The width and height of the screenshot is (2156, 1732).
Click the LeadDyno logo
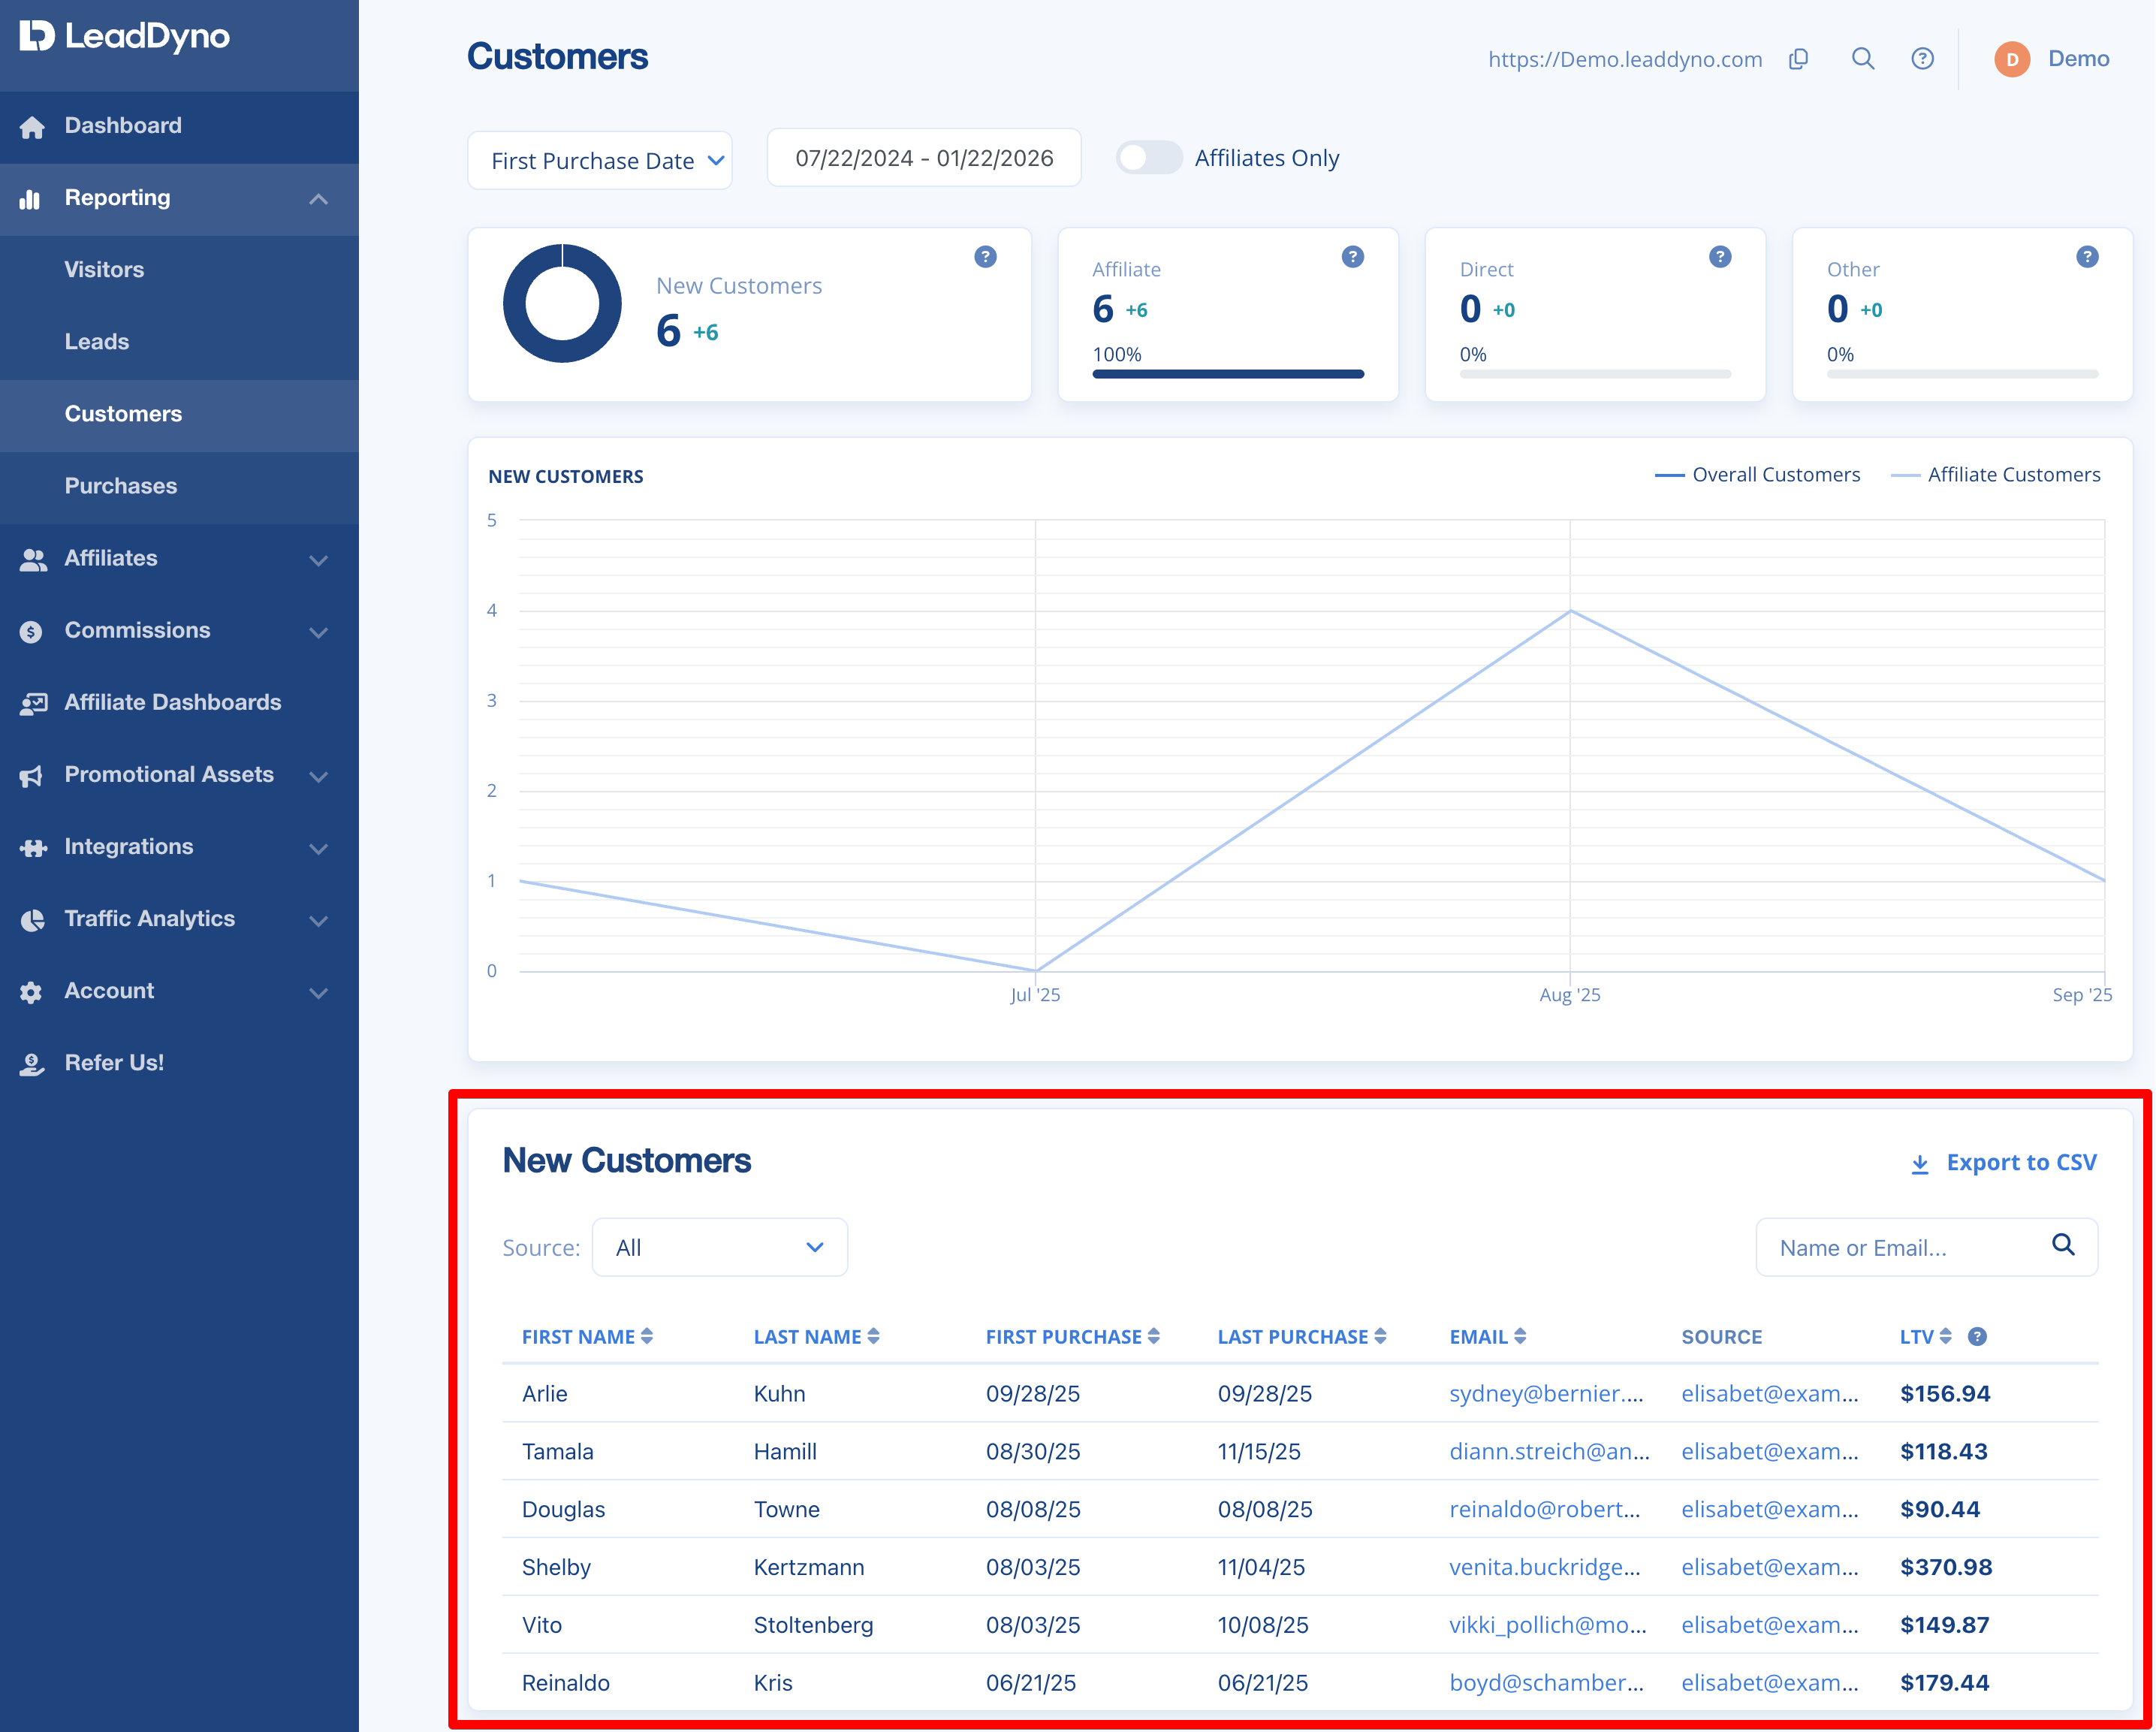coord(125,36)
